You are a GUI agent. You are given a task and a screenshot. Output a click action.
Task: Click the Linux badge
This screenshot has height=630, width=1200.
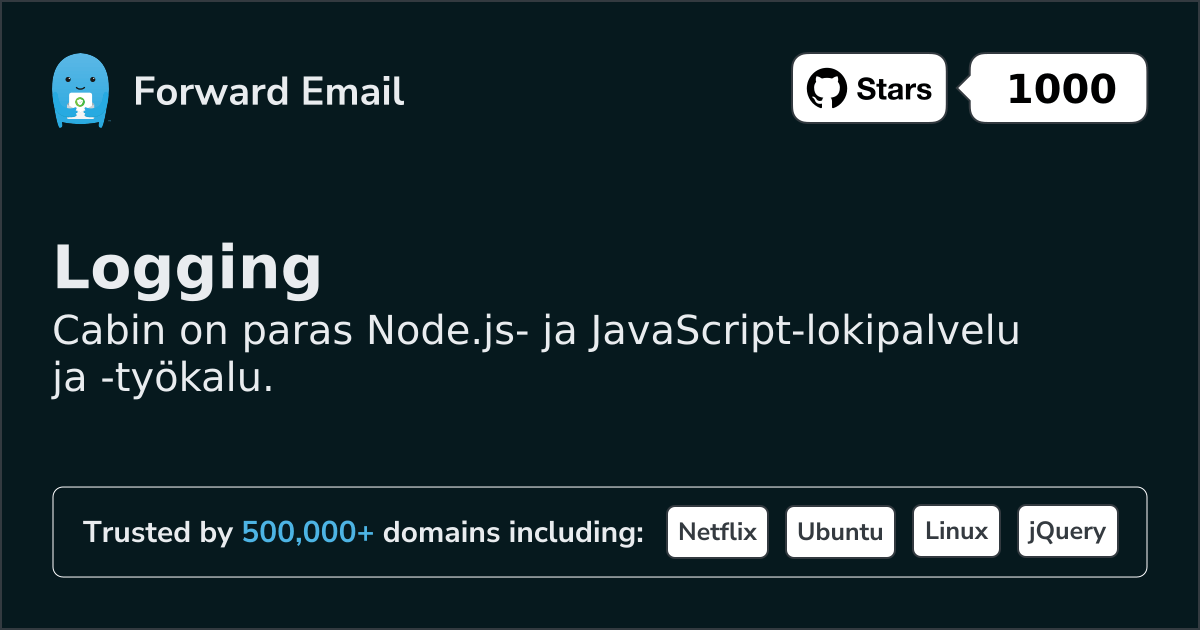click(956, 531)
